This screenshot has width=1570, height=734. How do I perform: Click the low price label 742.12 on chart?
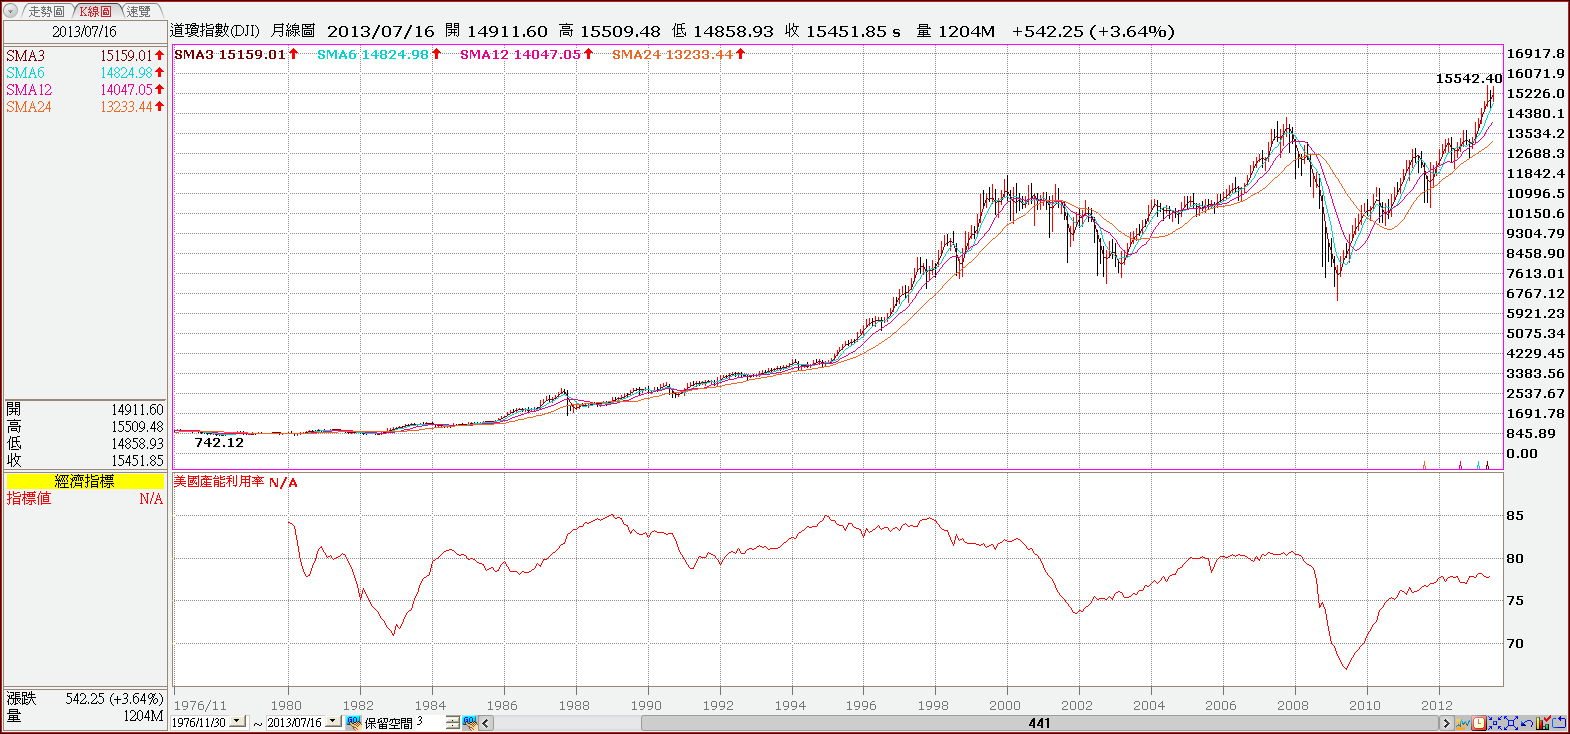(x=219, y=442)
